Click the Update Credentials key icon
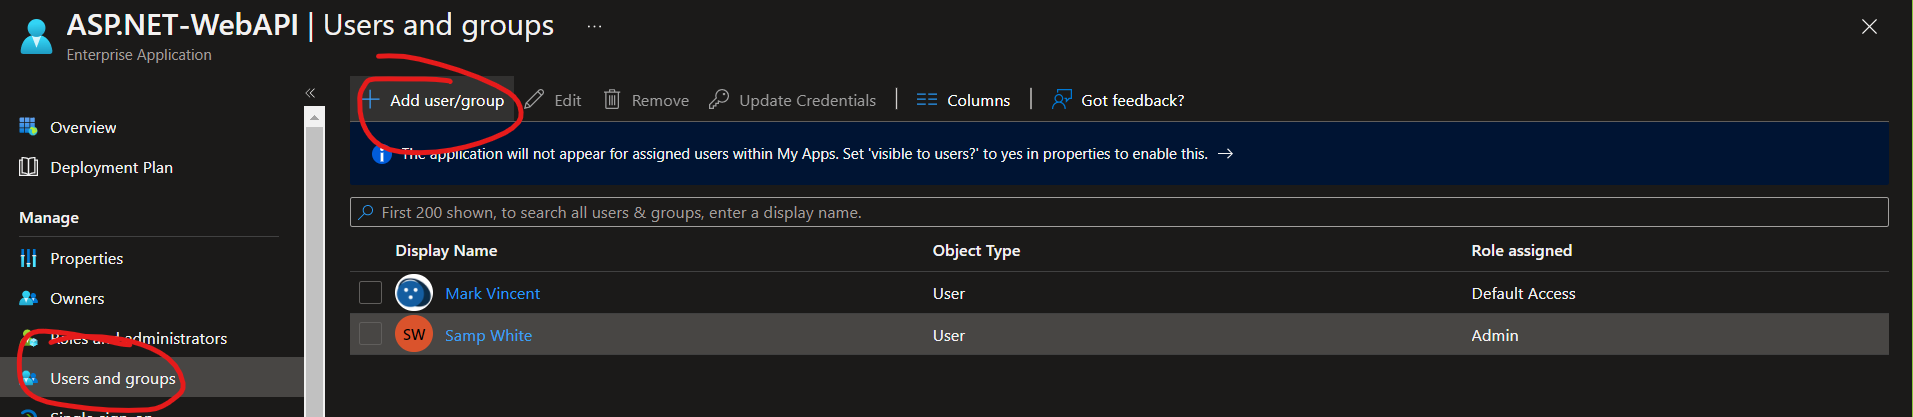Image resolution: width=1913 pixels, height=417 pixels. tap(719, 100)
